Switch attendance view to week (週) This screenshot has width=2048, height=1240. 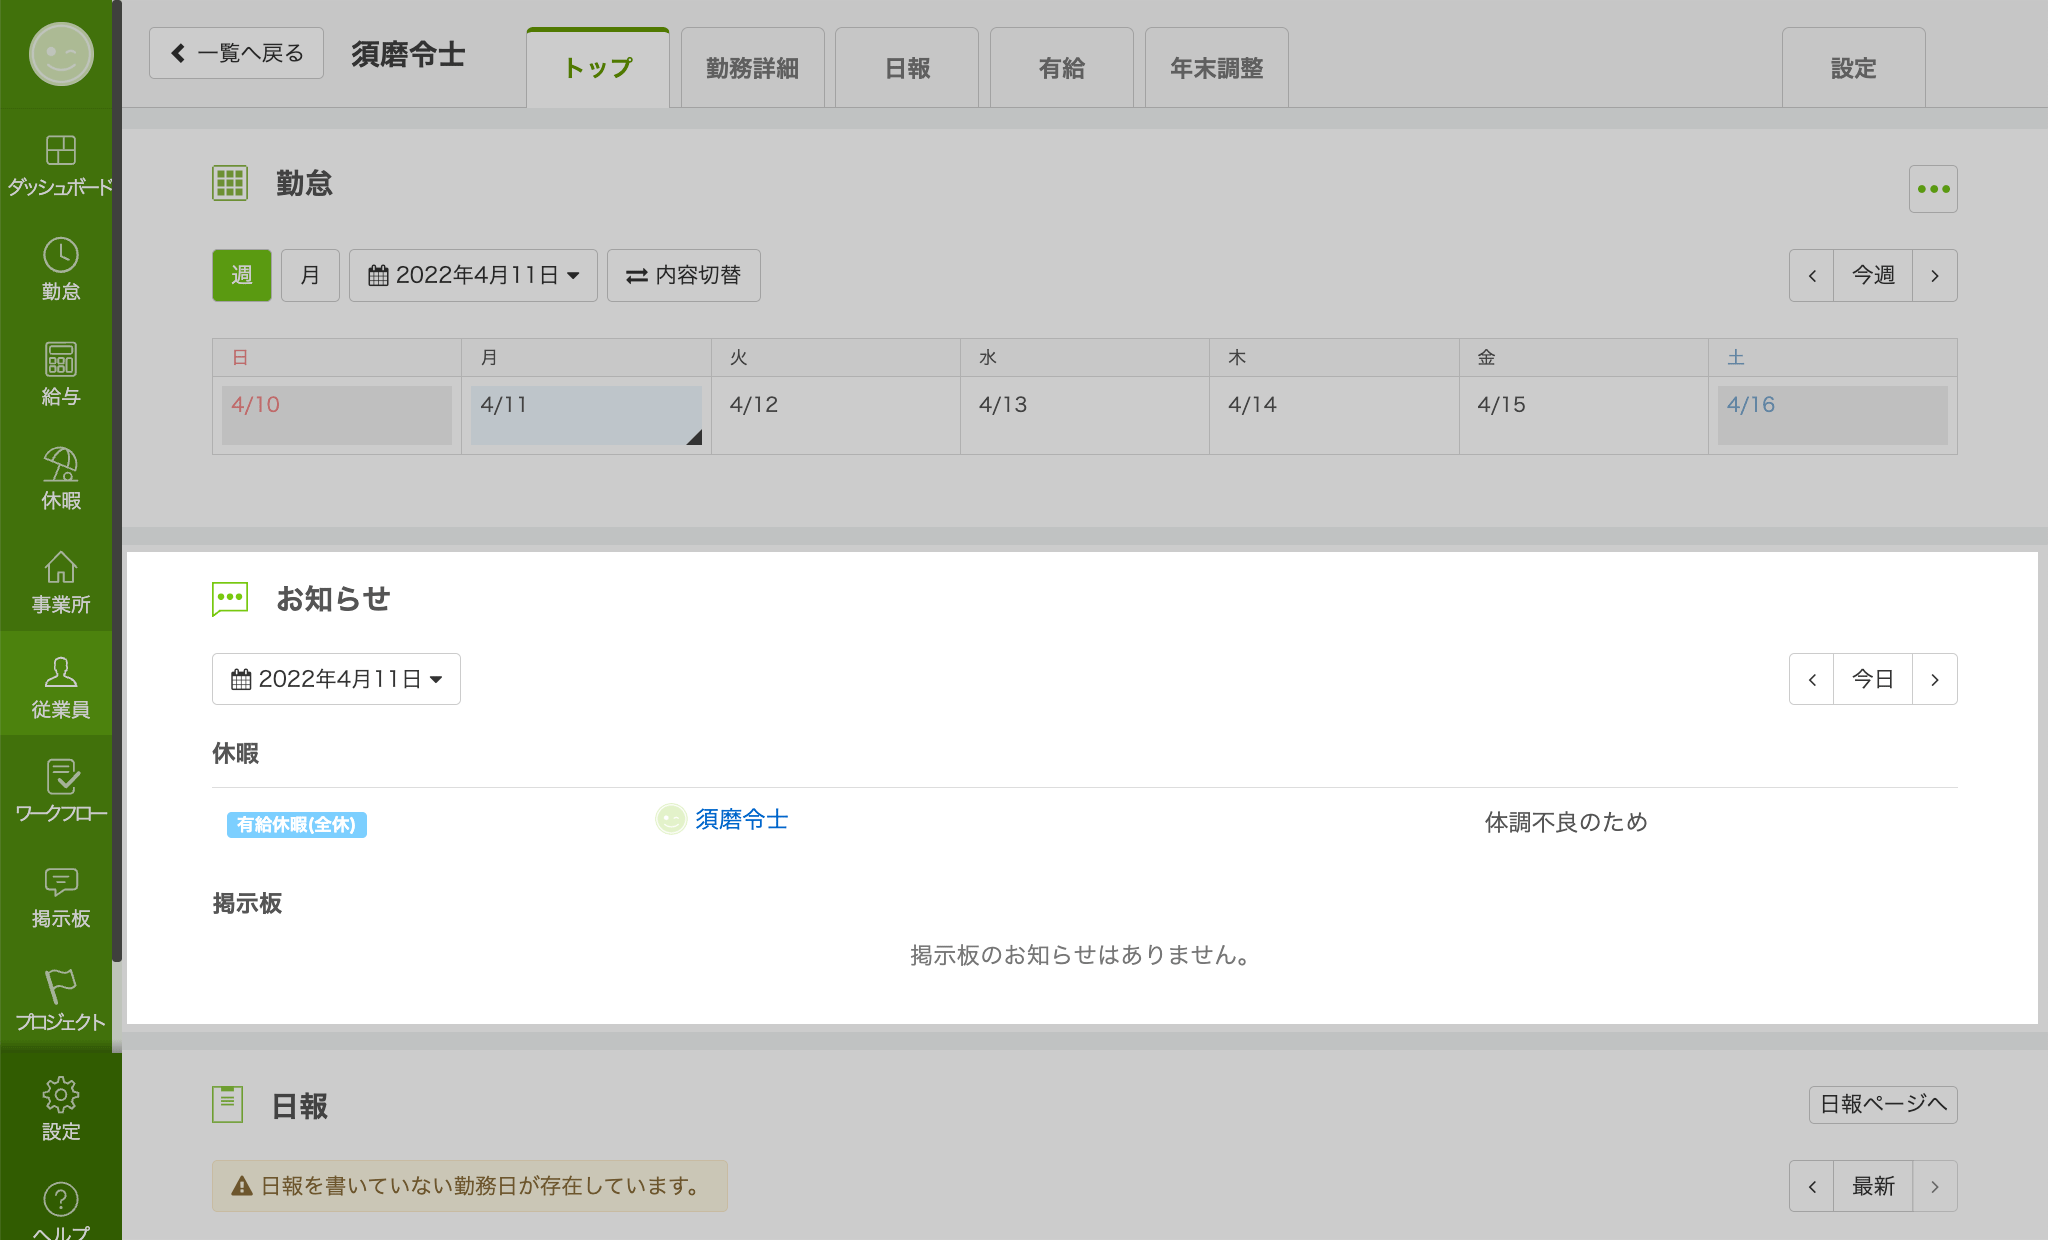click(242, 275)
